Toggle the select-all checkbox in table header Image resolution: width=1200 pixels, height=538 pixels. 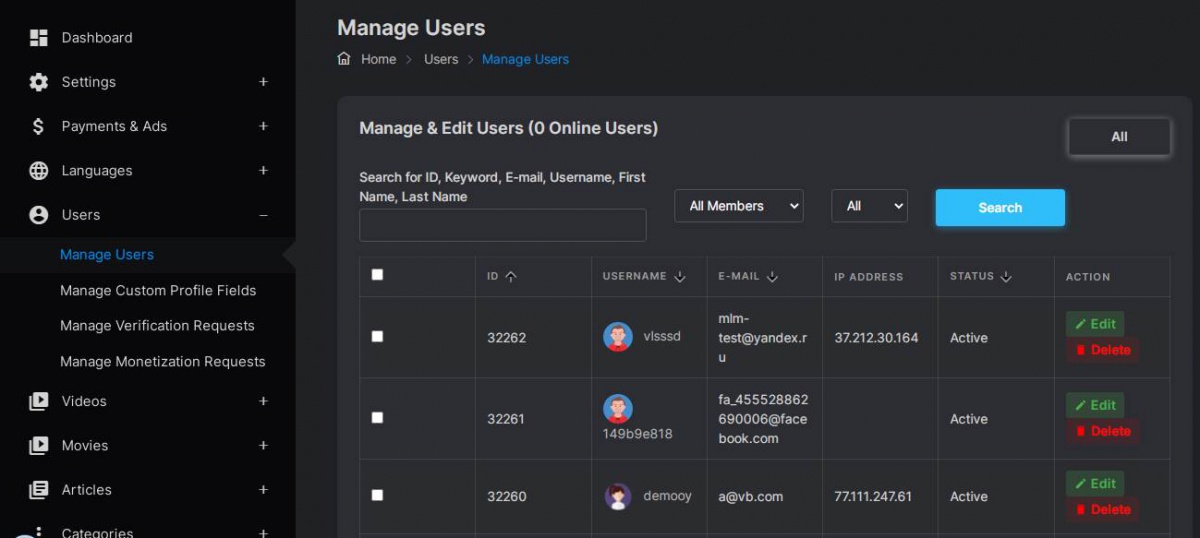pyautogui.click(x=377, y=275)
